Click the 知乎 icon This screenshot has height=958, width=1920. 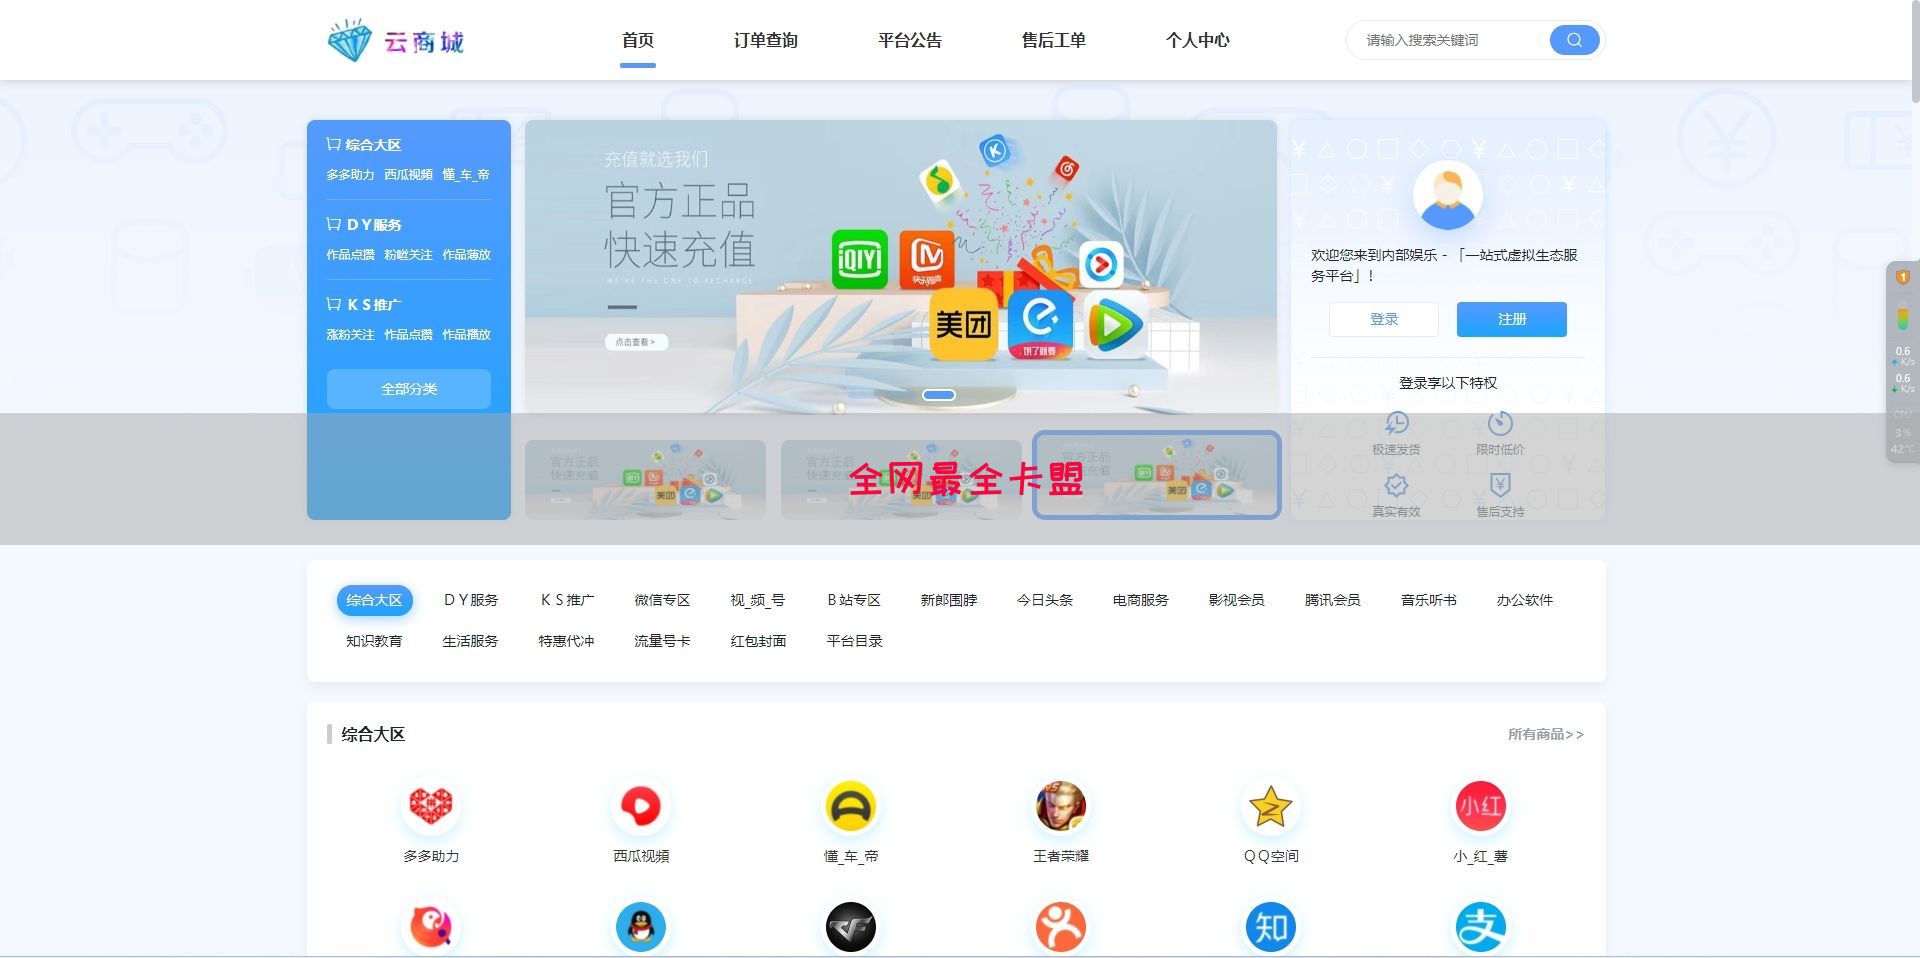point(1270,928)
